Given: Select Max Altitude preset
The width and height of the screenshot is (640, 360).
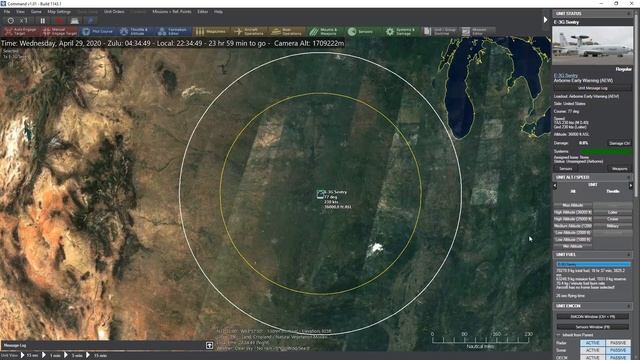Looking at the screenshot, I should click(573, 205).
